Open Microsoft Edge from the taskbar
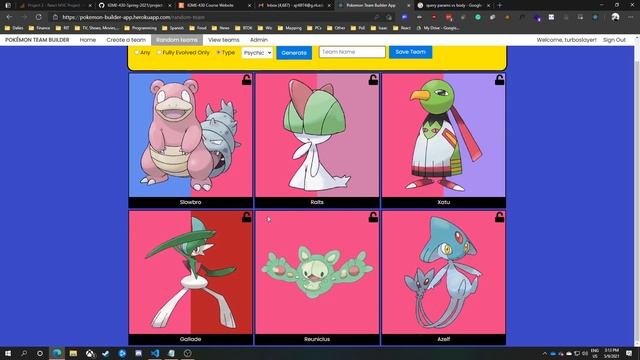The image size is (640, 360). point(57,353)
